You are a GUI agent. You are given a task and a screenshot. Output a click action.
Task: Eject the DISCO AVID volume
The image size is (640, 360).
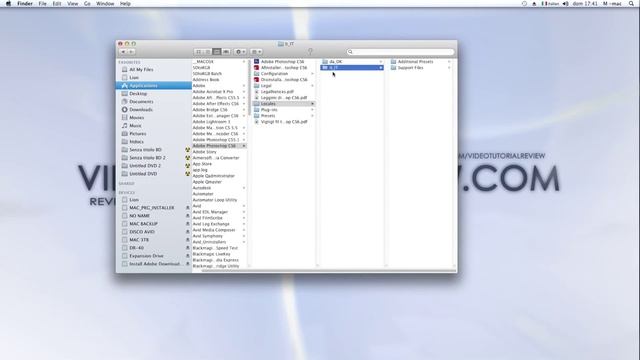coord(188,232)
